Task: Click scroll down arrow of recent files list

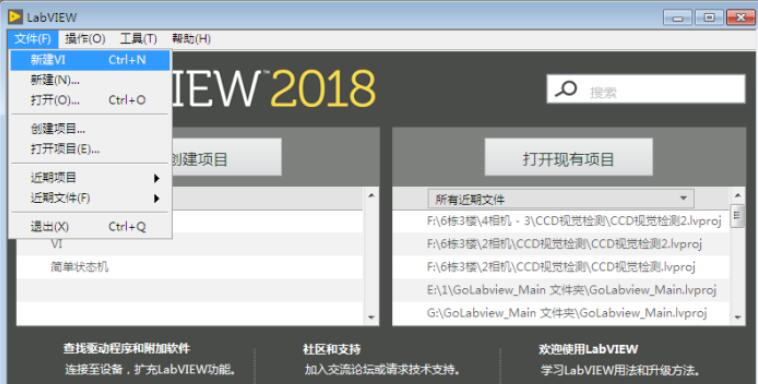Action: tap(737, 317)
